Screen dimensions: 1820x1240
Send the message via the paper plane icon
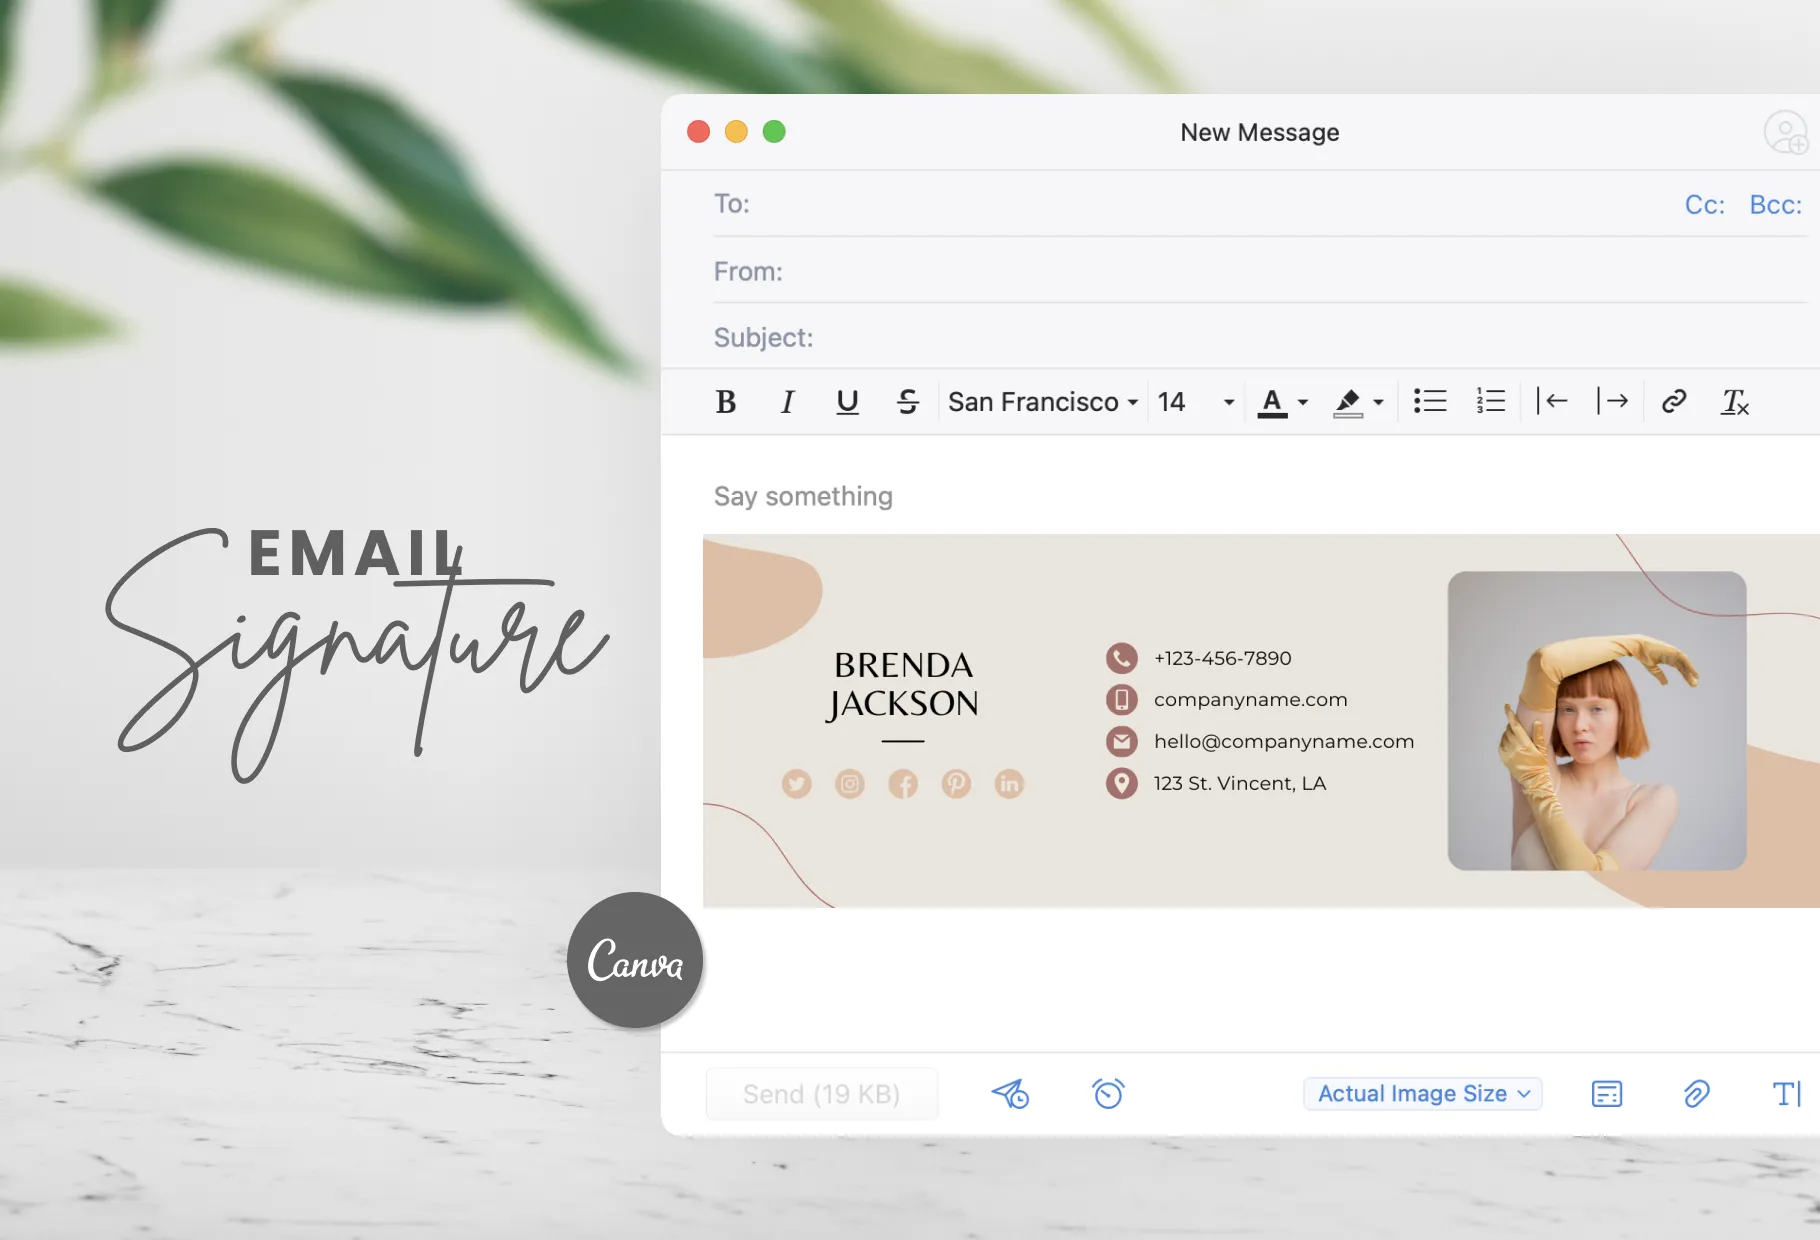(1010, 1093)
